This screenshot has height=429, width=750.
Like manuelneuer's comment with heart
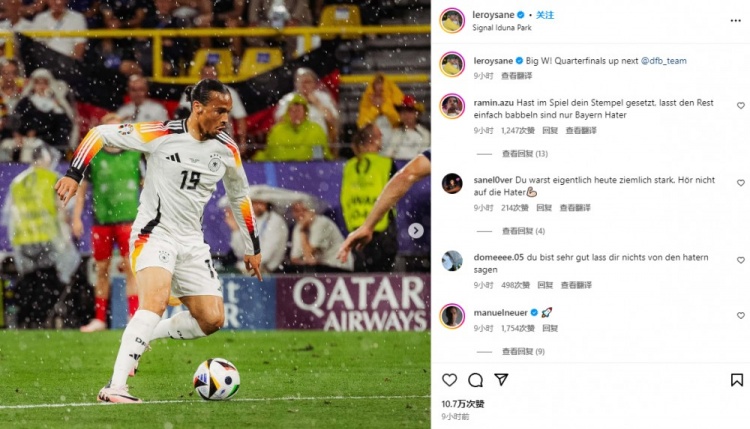coord(740,316)
